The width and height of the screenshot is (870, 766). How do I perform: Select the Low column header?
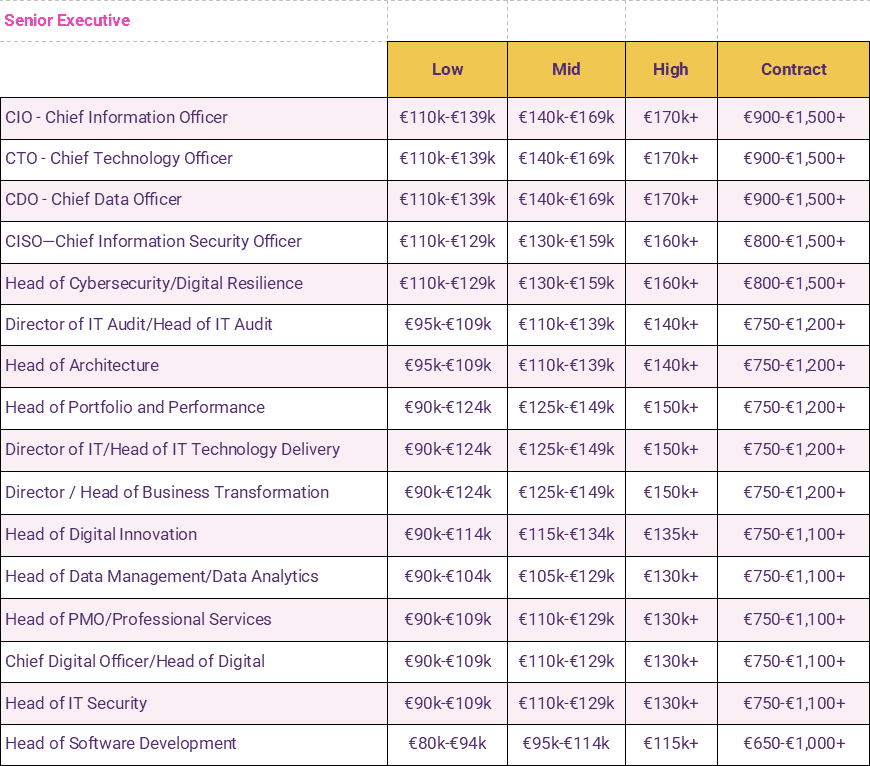coord(447,69)
